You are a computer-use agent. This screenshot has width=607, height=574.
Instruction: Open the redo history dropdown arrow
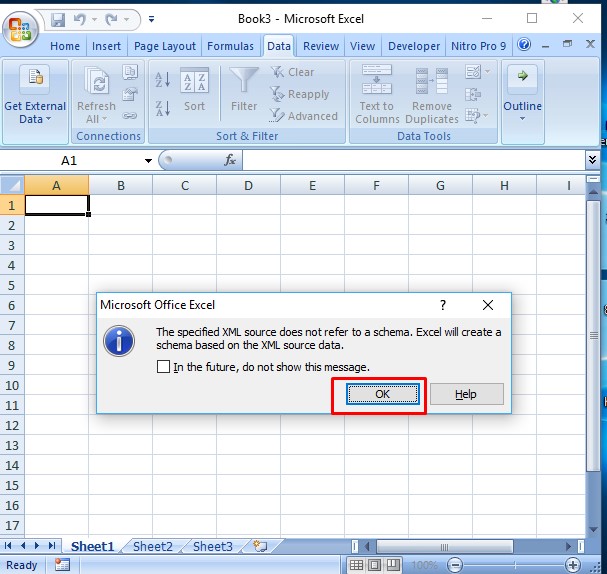coord(126,19)
